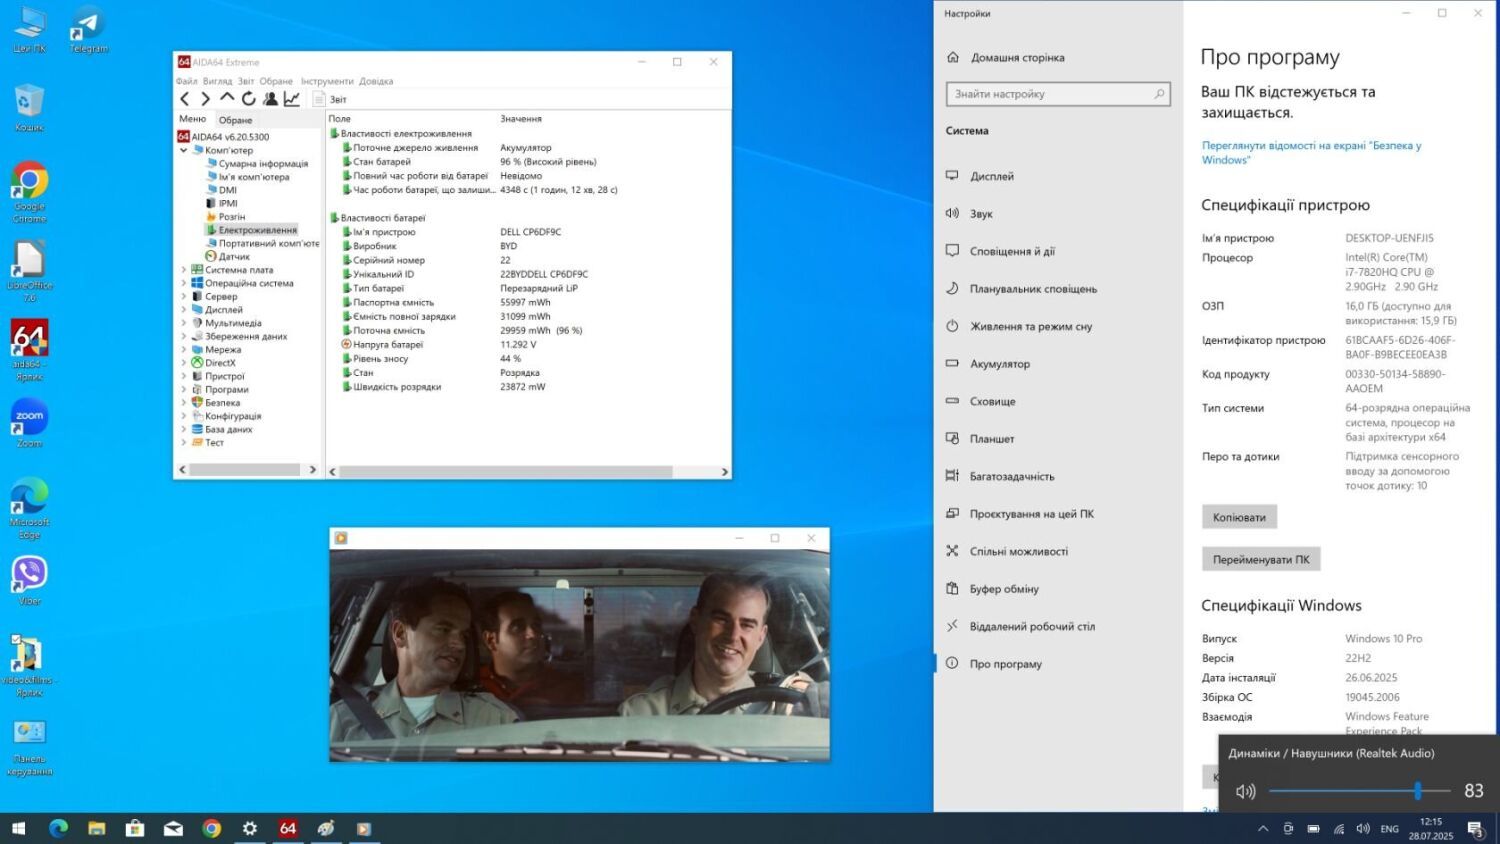The image size is (1500, 844).
Task: Switch to the Обране tab
Action: (236, 120)
